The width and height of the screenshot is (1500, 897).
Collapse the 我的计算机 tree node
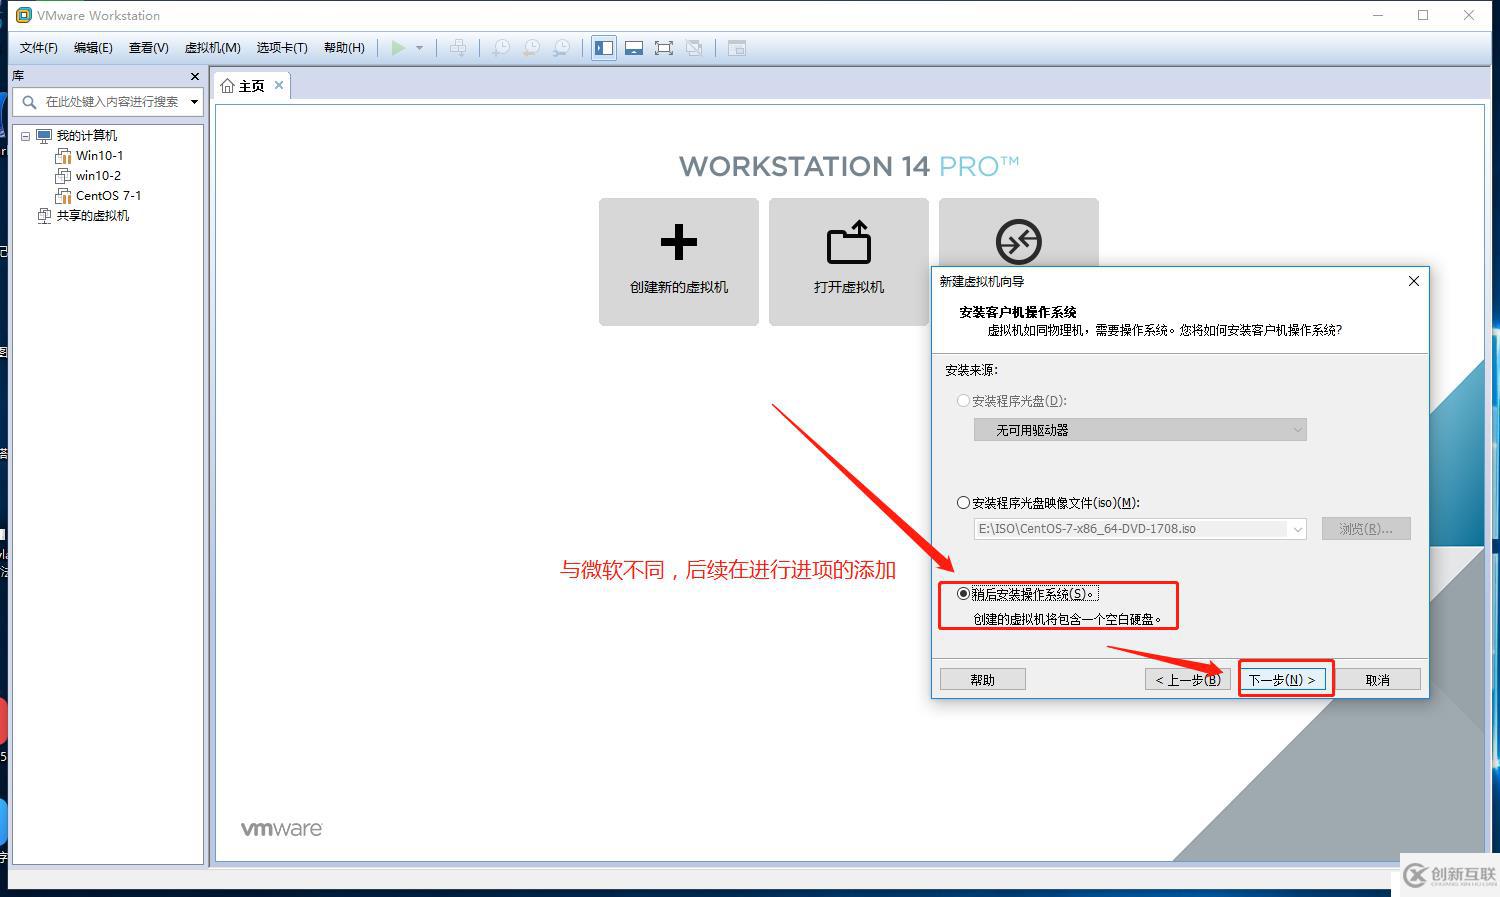pos(25,136)
